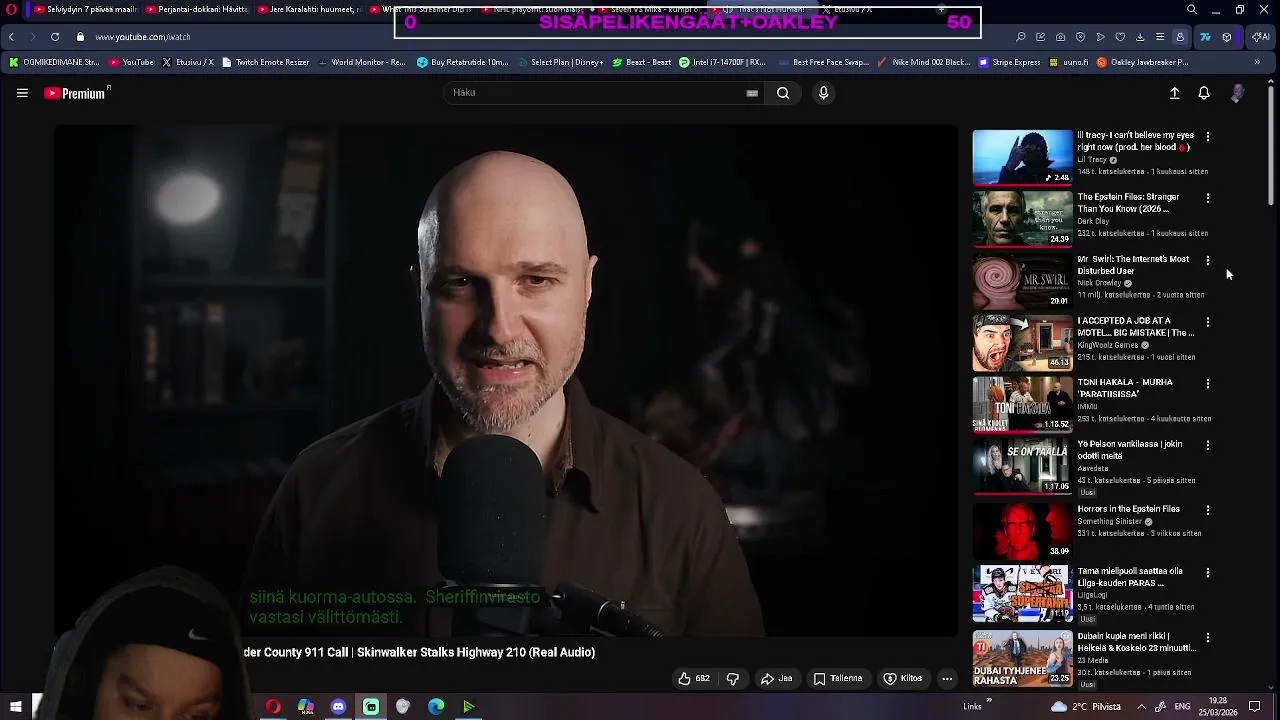The height and width of the screenshot is (720, 1280).
Task: Go back in browser history
Action: pyautogui.click(x=11, y=37)
